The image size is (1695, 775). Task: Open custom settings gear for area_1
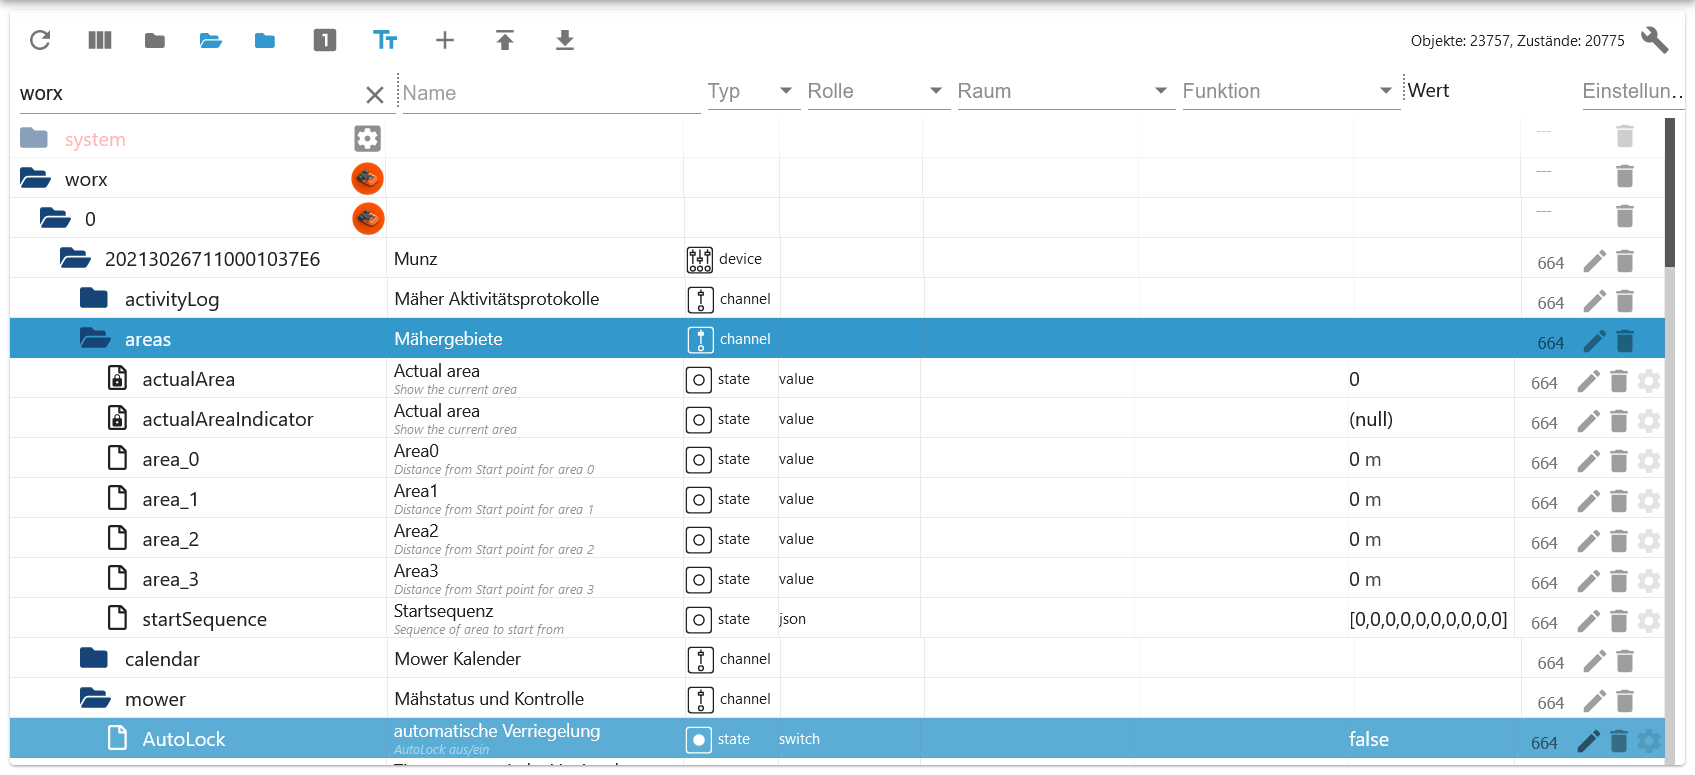pyautogui.click(x=1649, y=501)
